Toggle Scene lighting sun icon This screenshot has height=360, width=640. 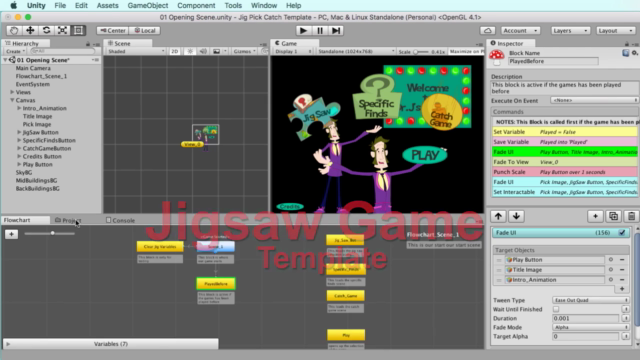pyautogui.click(x=190, y=51)
